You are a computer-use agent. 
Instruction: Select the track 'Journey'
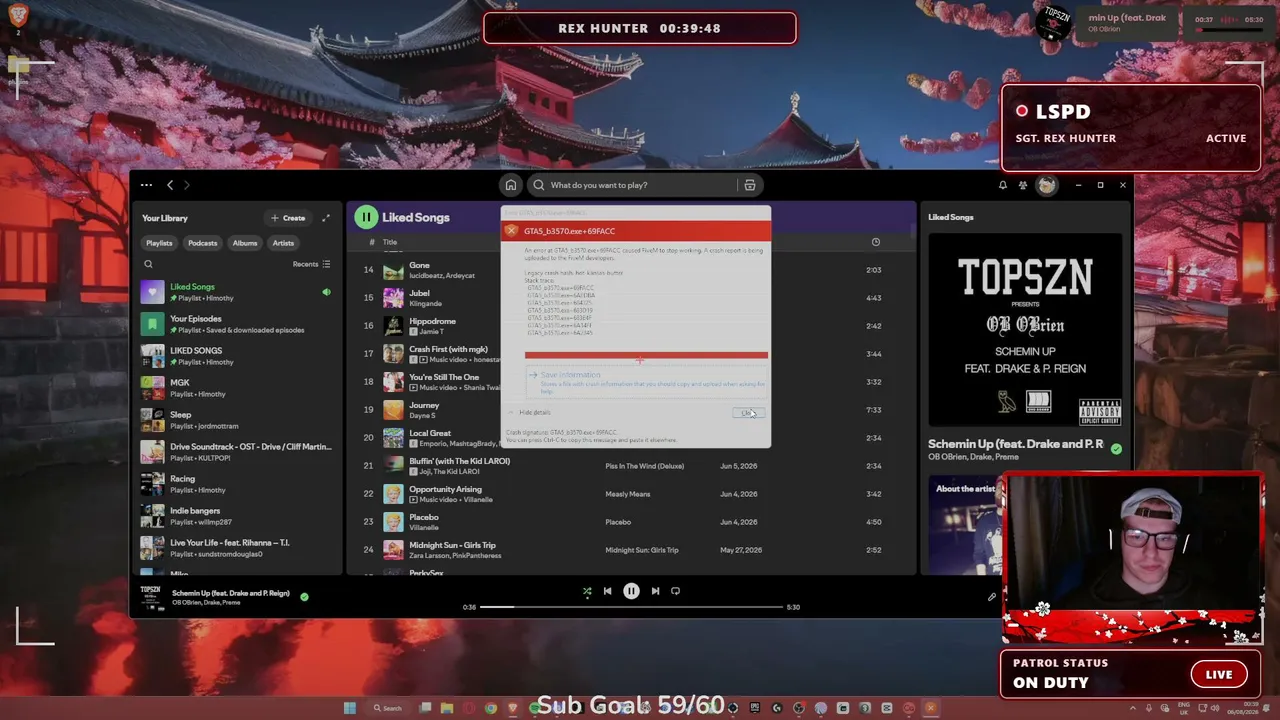tap(424, 405)
